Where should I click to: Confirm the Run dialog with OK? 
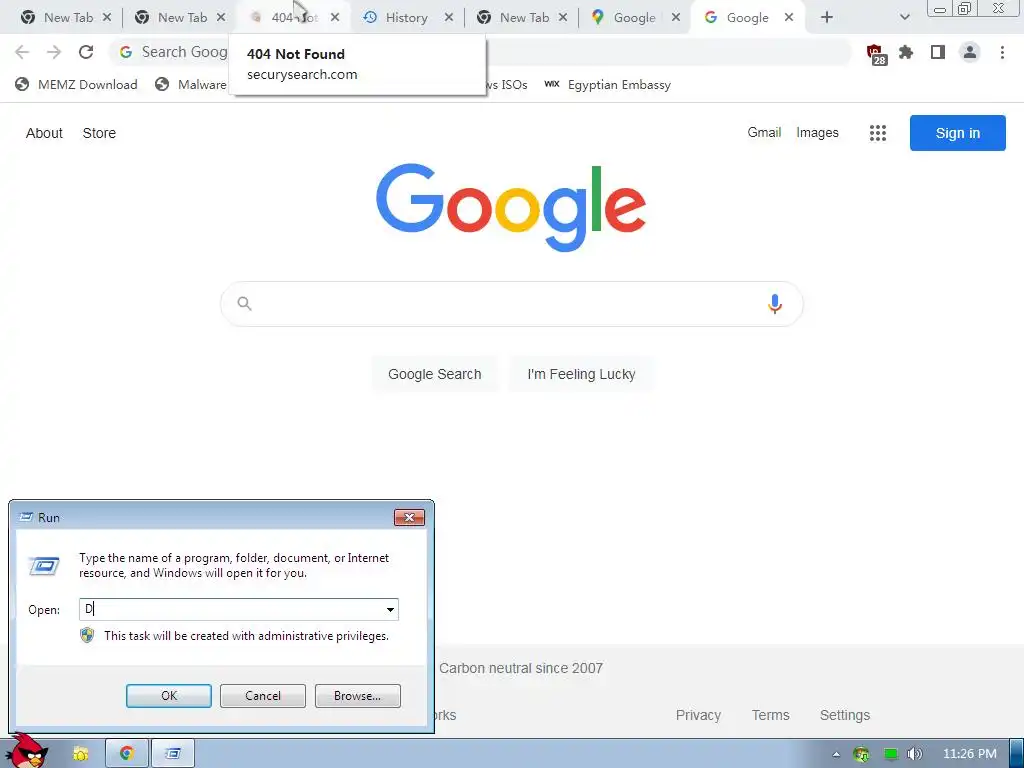[168, 696]
